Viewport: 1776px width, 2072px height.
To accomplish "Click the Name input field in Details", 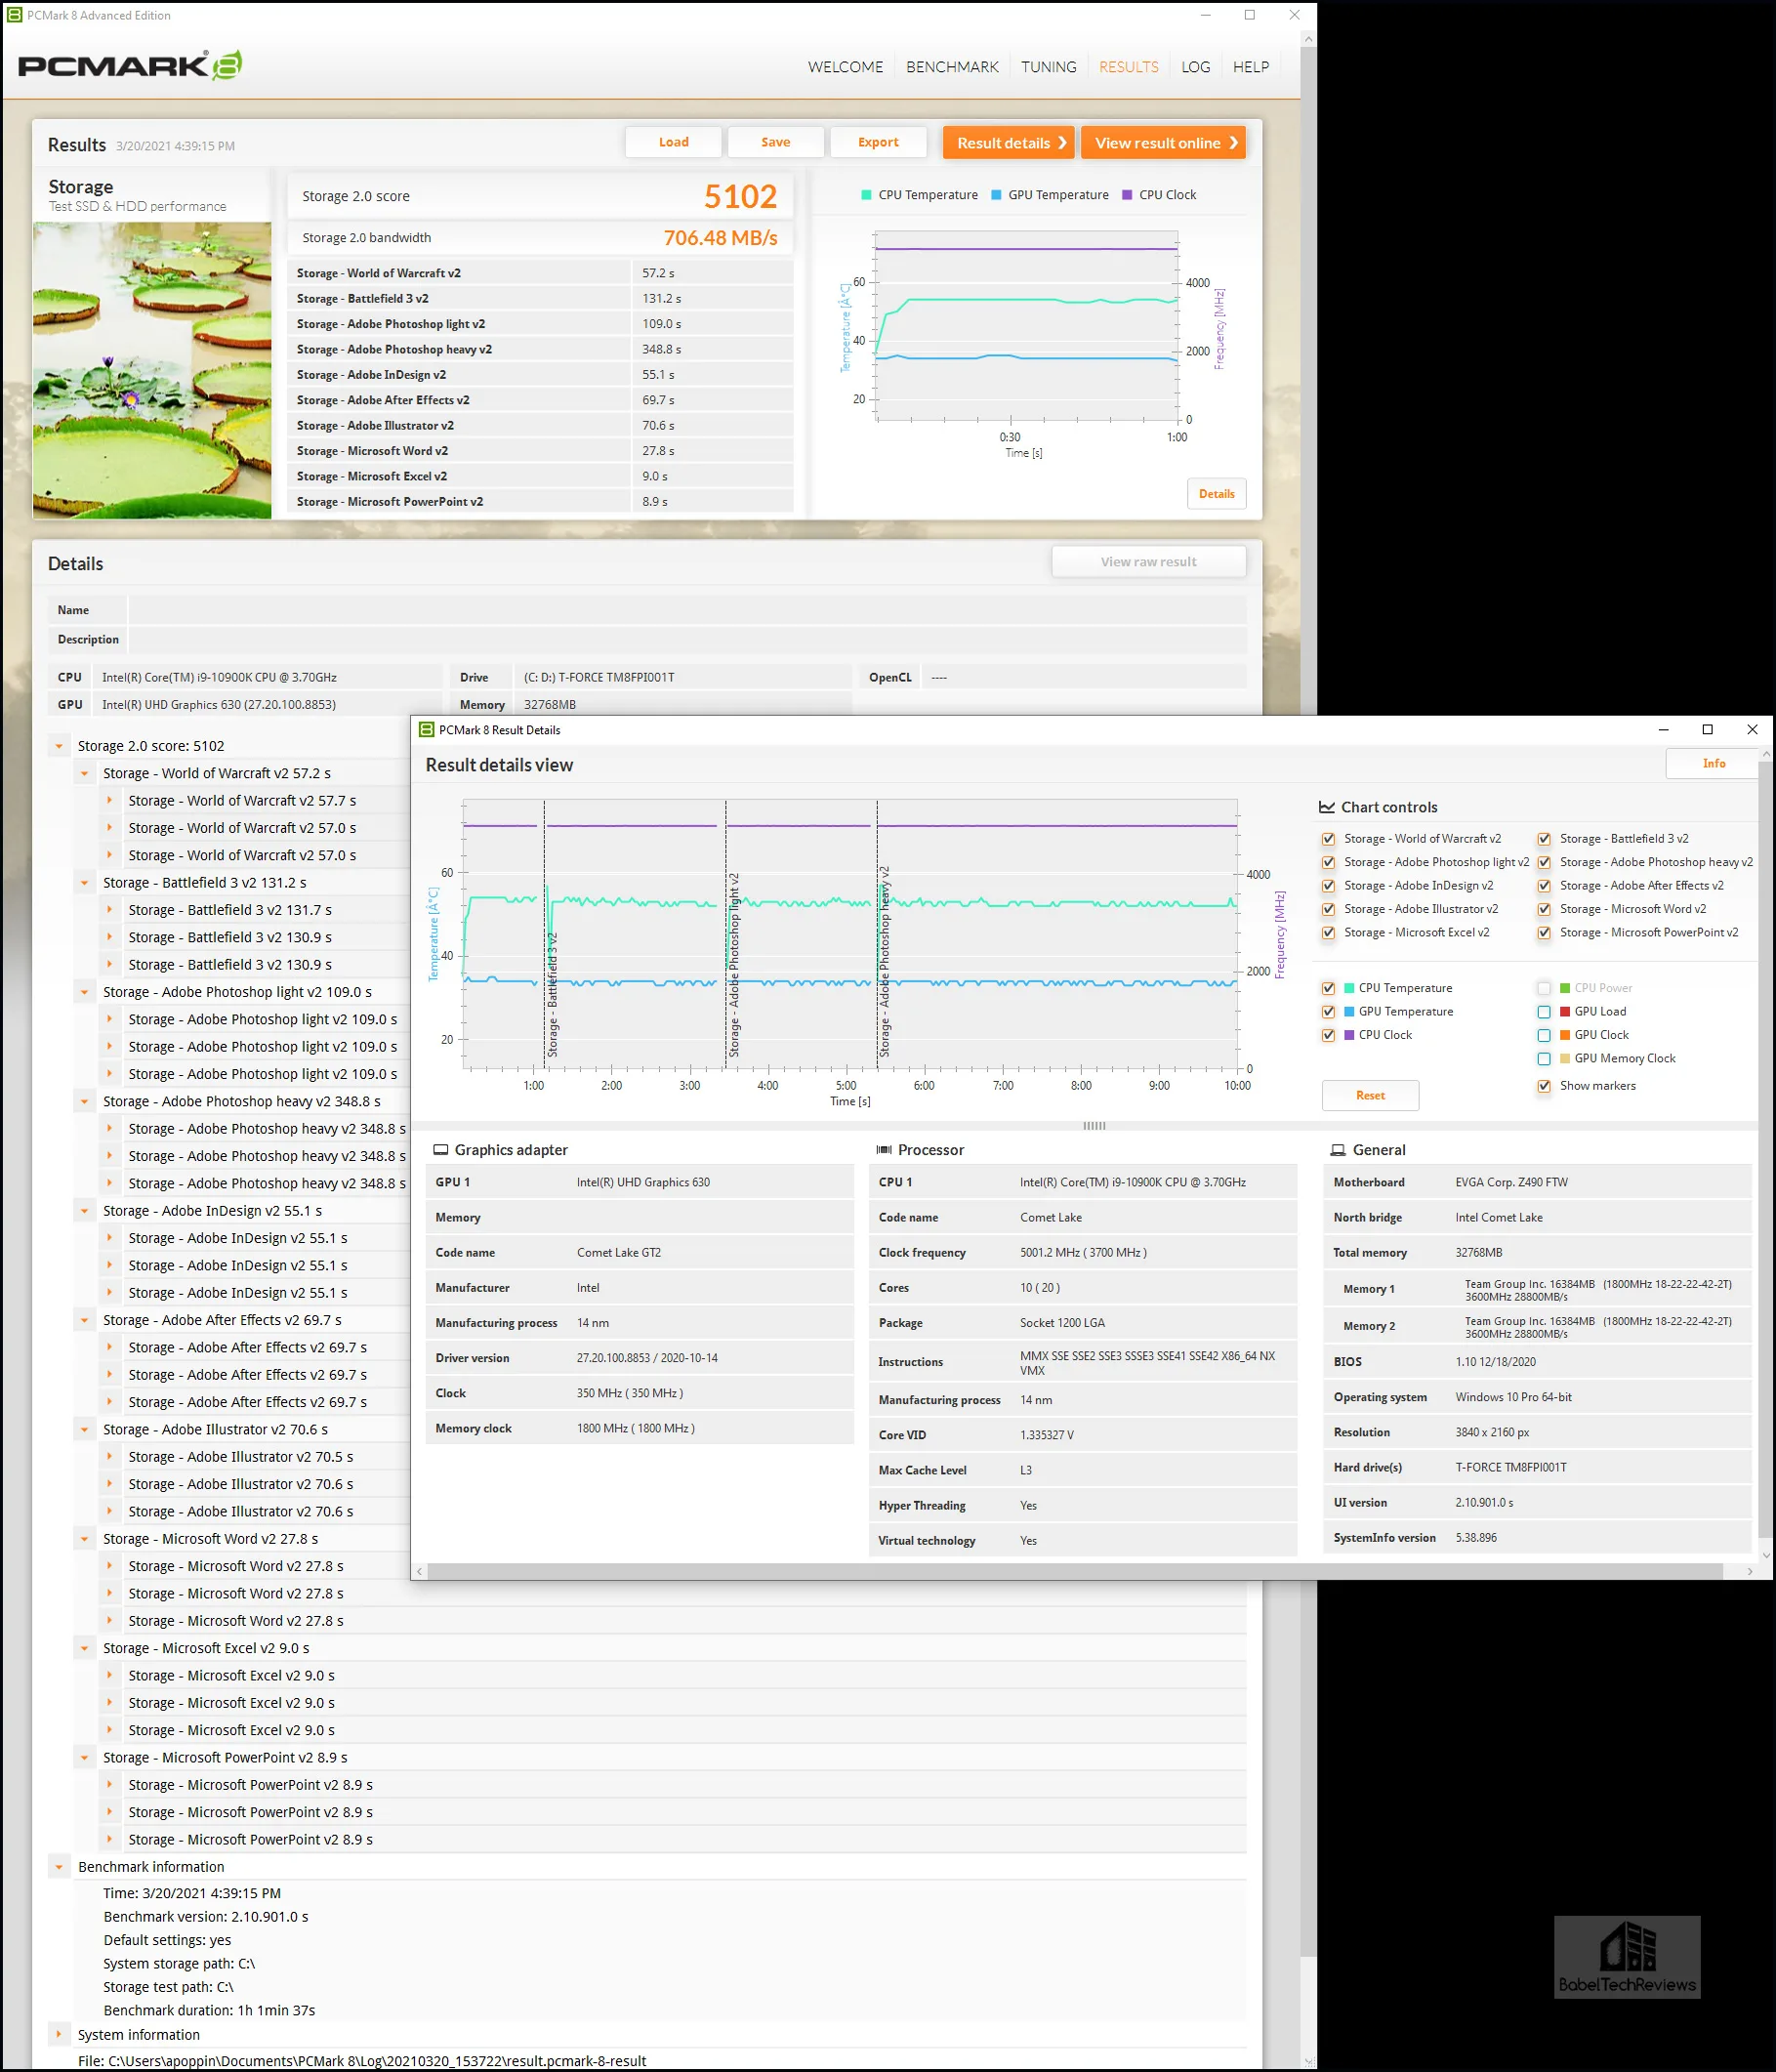I will [687, 610].
